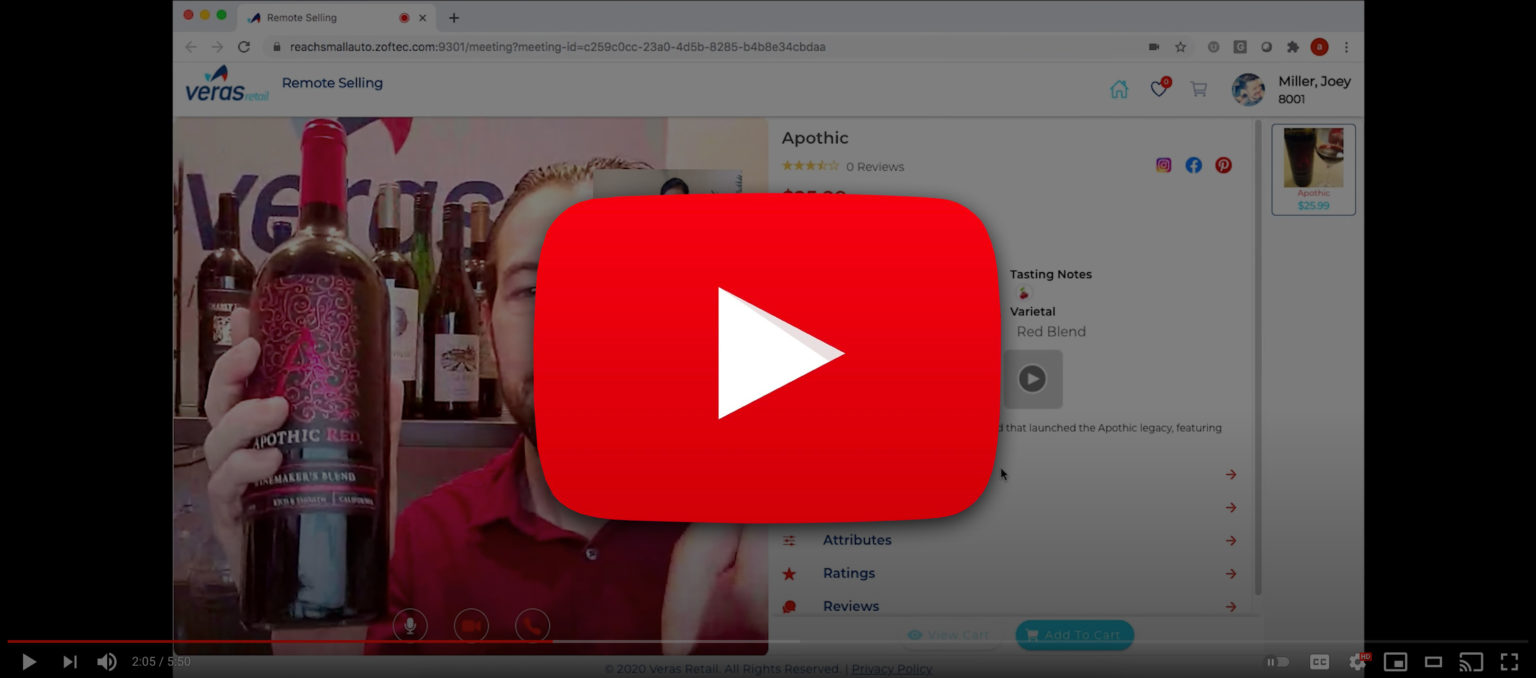
Task: Switch to theater mode
Action: click(x=1433, y=661)
